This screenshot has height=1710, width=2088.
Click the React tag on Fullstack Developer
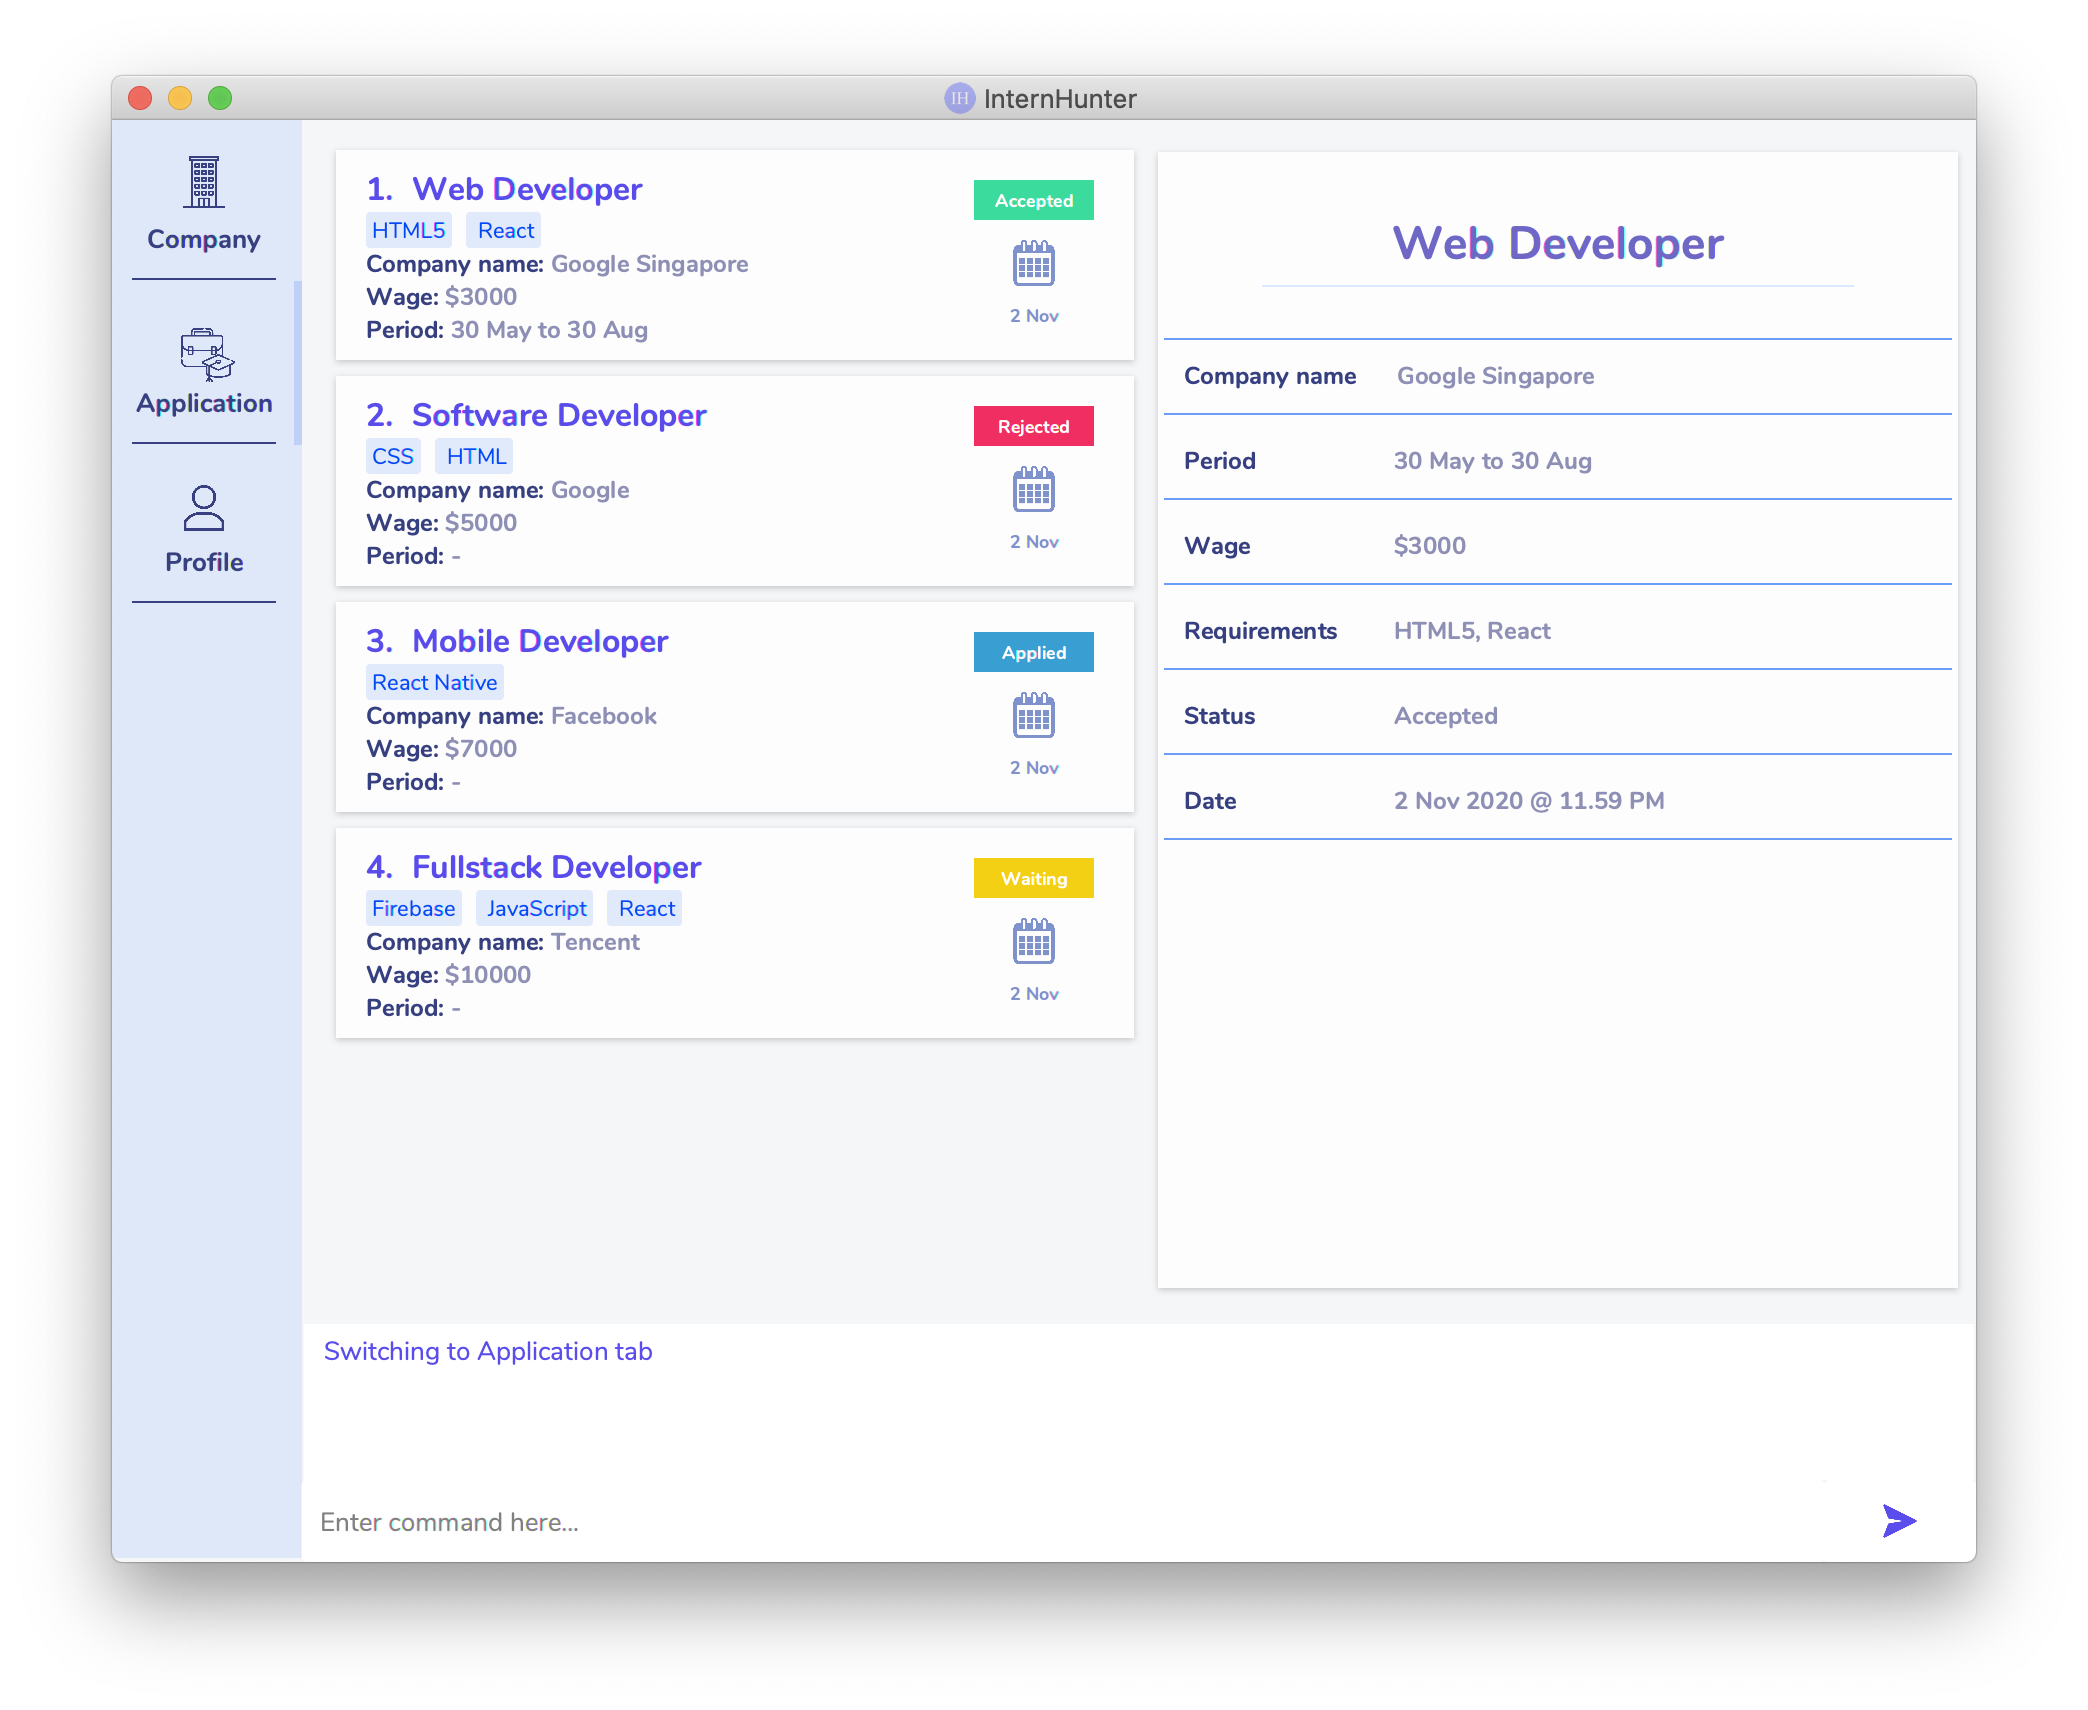point(646,908)
